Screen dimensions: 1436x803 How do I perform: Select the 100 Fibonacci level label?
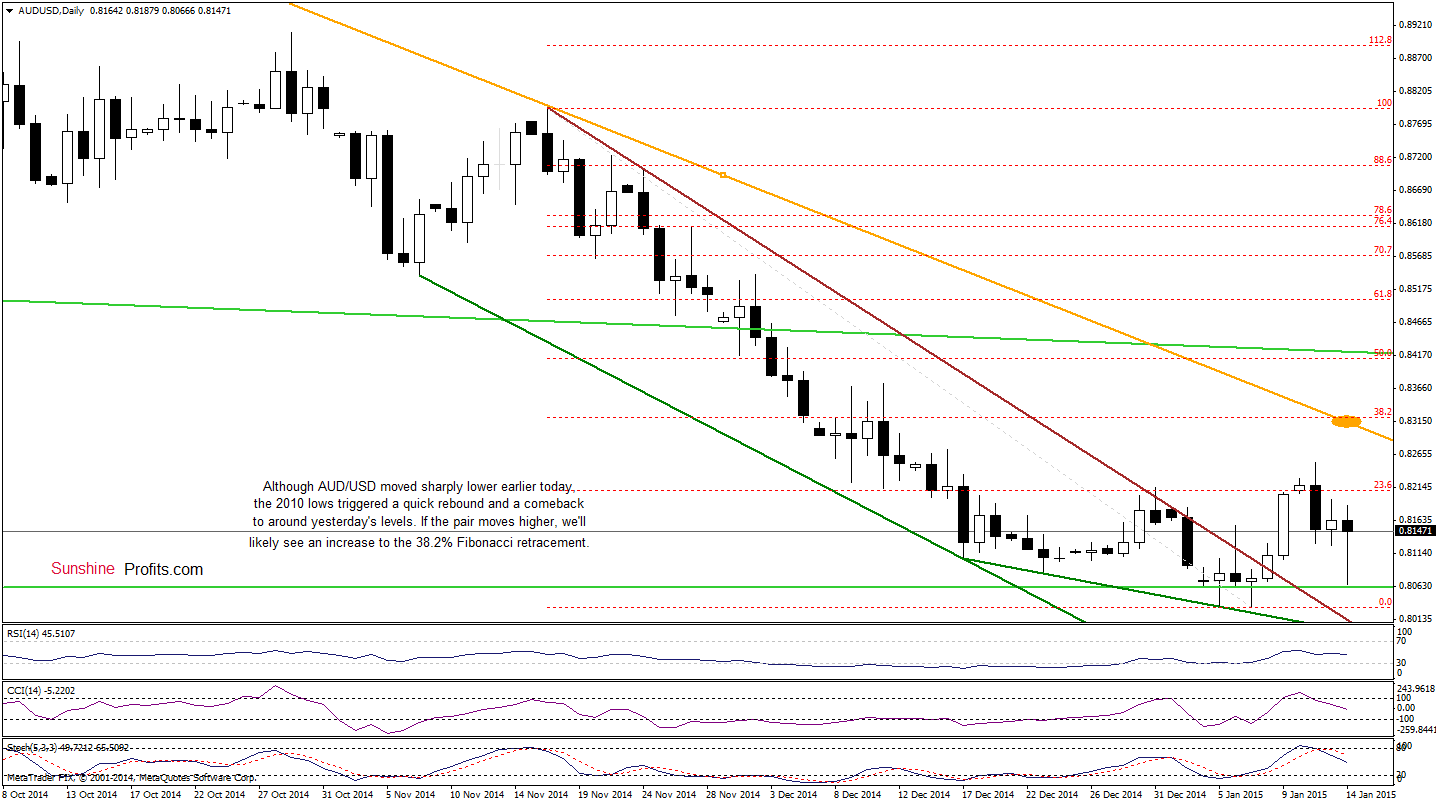[1385, 103]
